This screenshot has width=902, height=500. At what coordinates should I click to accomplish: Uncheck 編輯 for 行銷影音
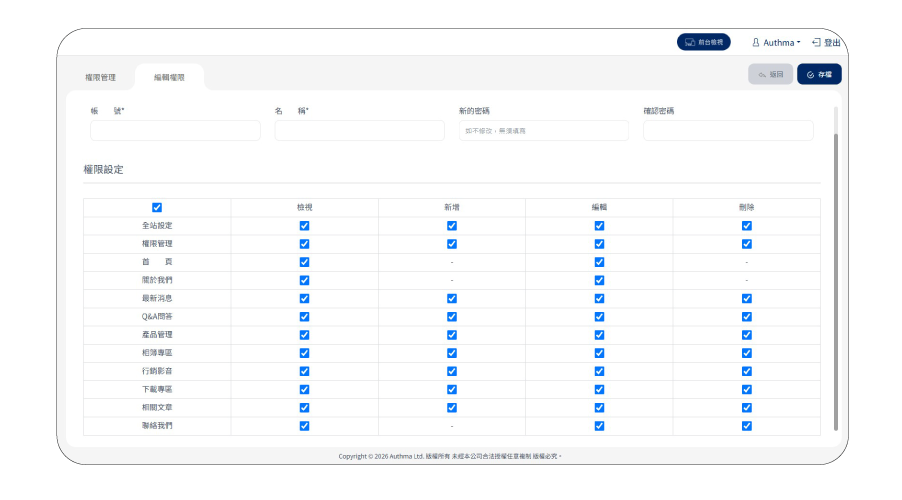599,371
